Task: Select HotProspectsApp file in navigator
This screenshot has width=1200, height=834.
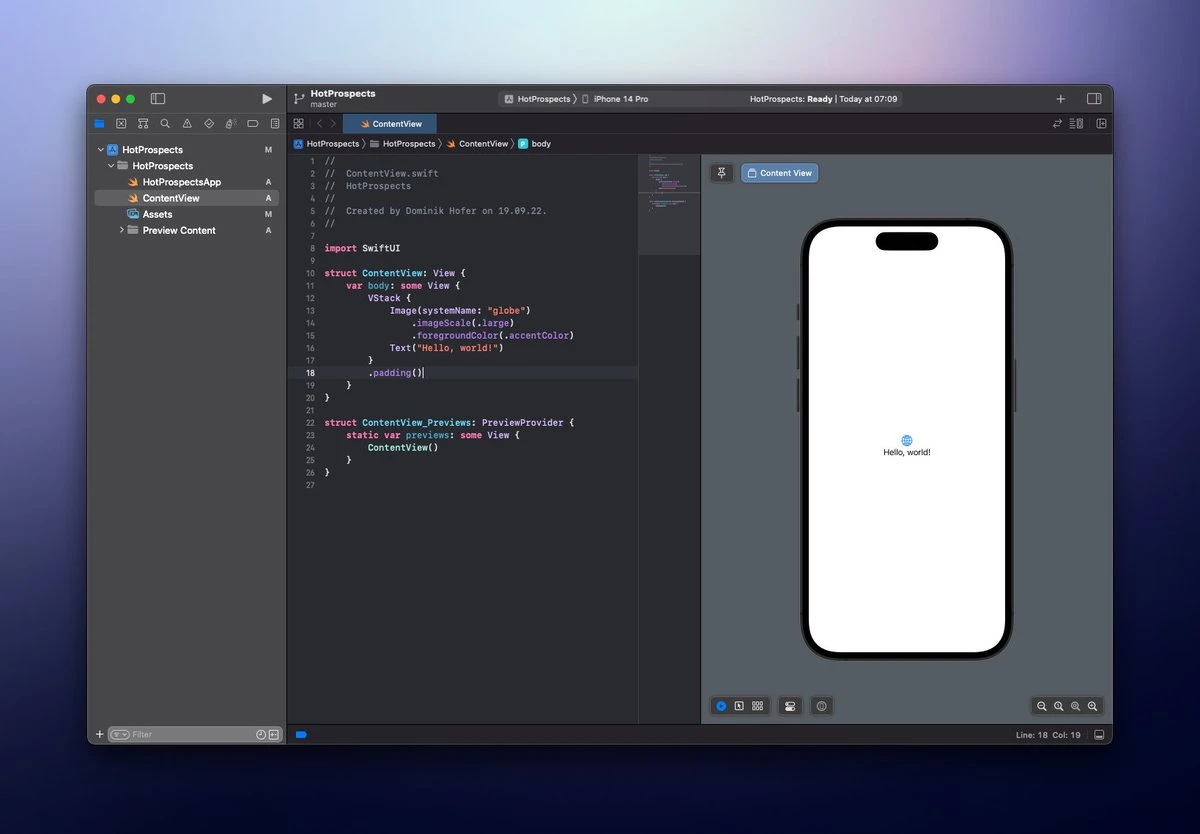Action: coord(181,182)
